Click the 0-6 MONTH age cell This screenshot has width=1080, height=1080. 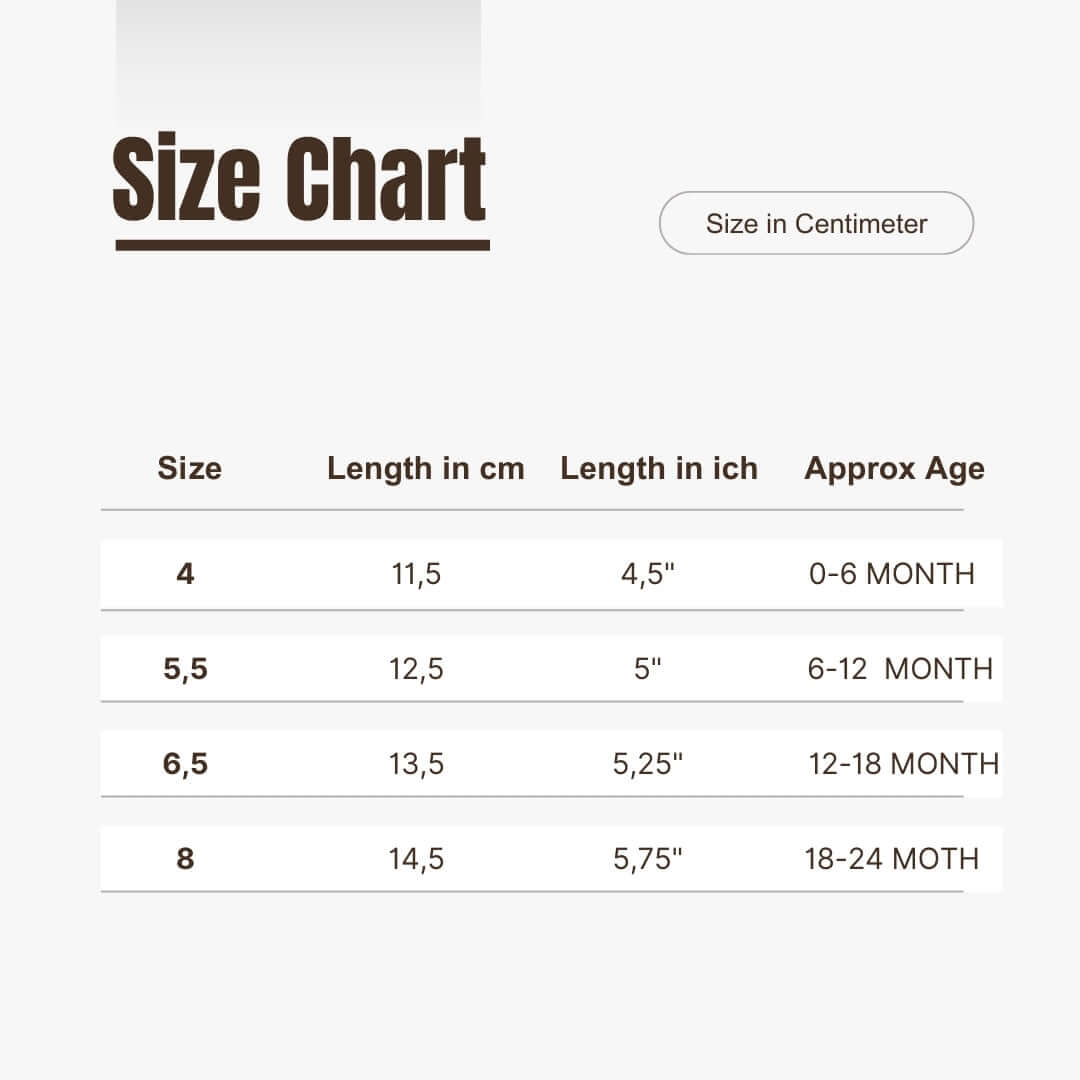(891, 574)
